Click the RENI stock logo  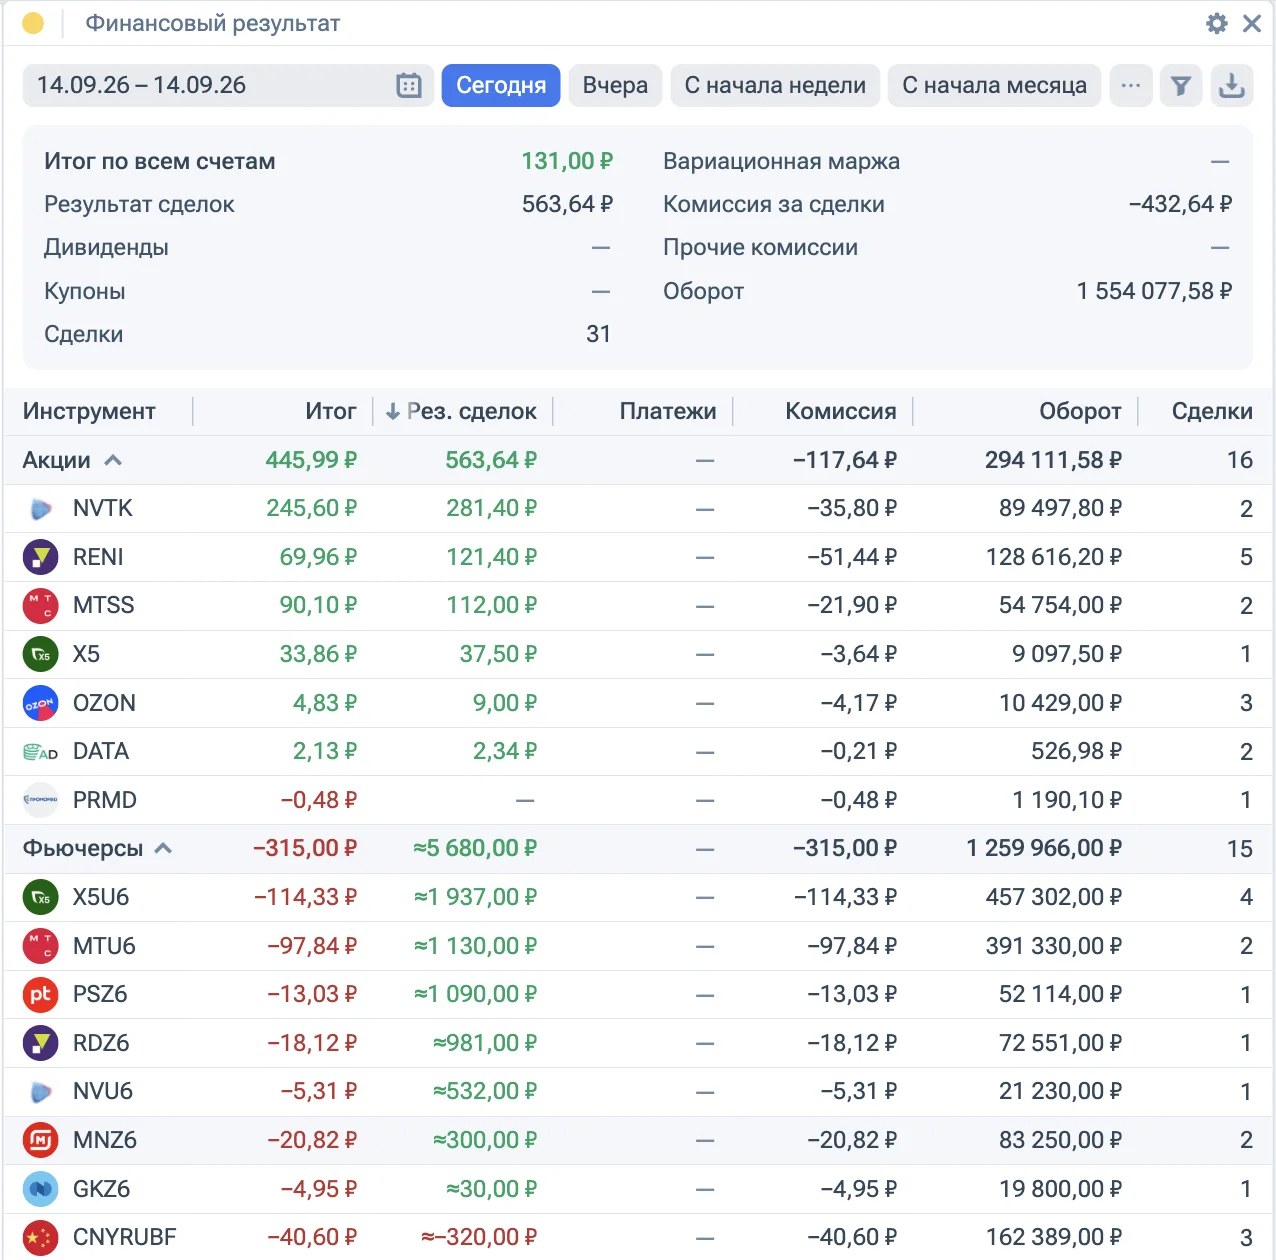click(x=41, y=557)
